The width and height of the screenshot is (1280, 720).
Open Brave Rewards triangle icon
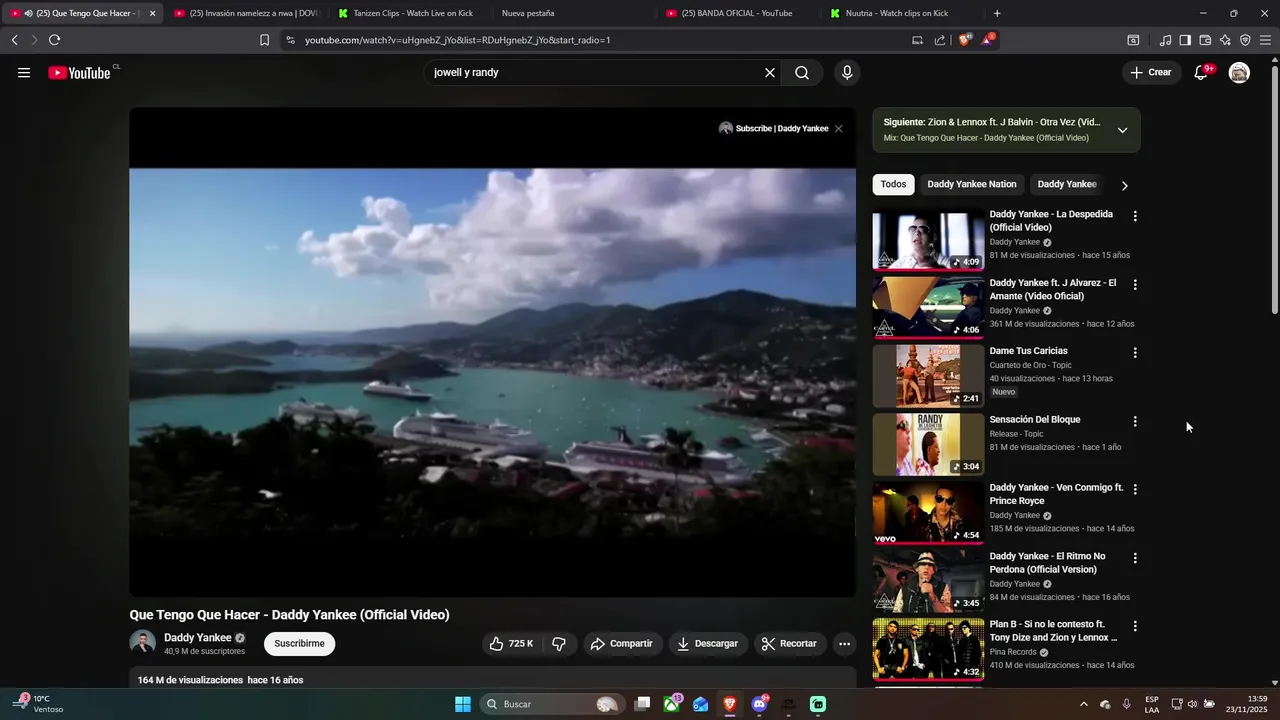988,40
